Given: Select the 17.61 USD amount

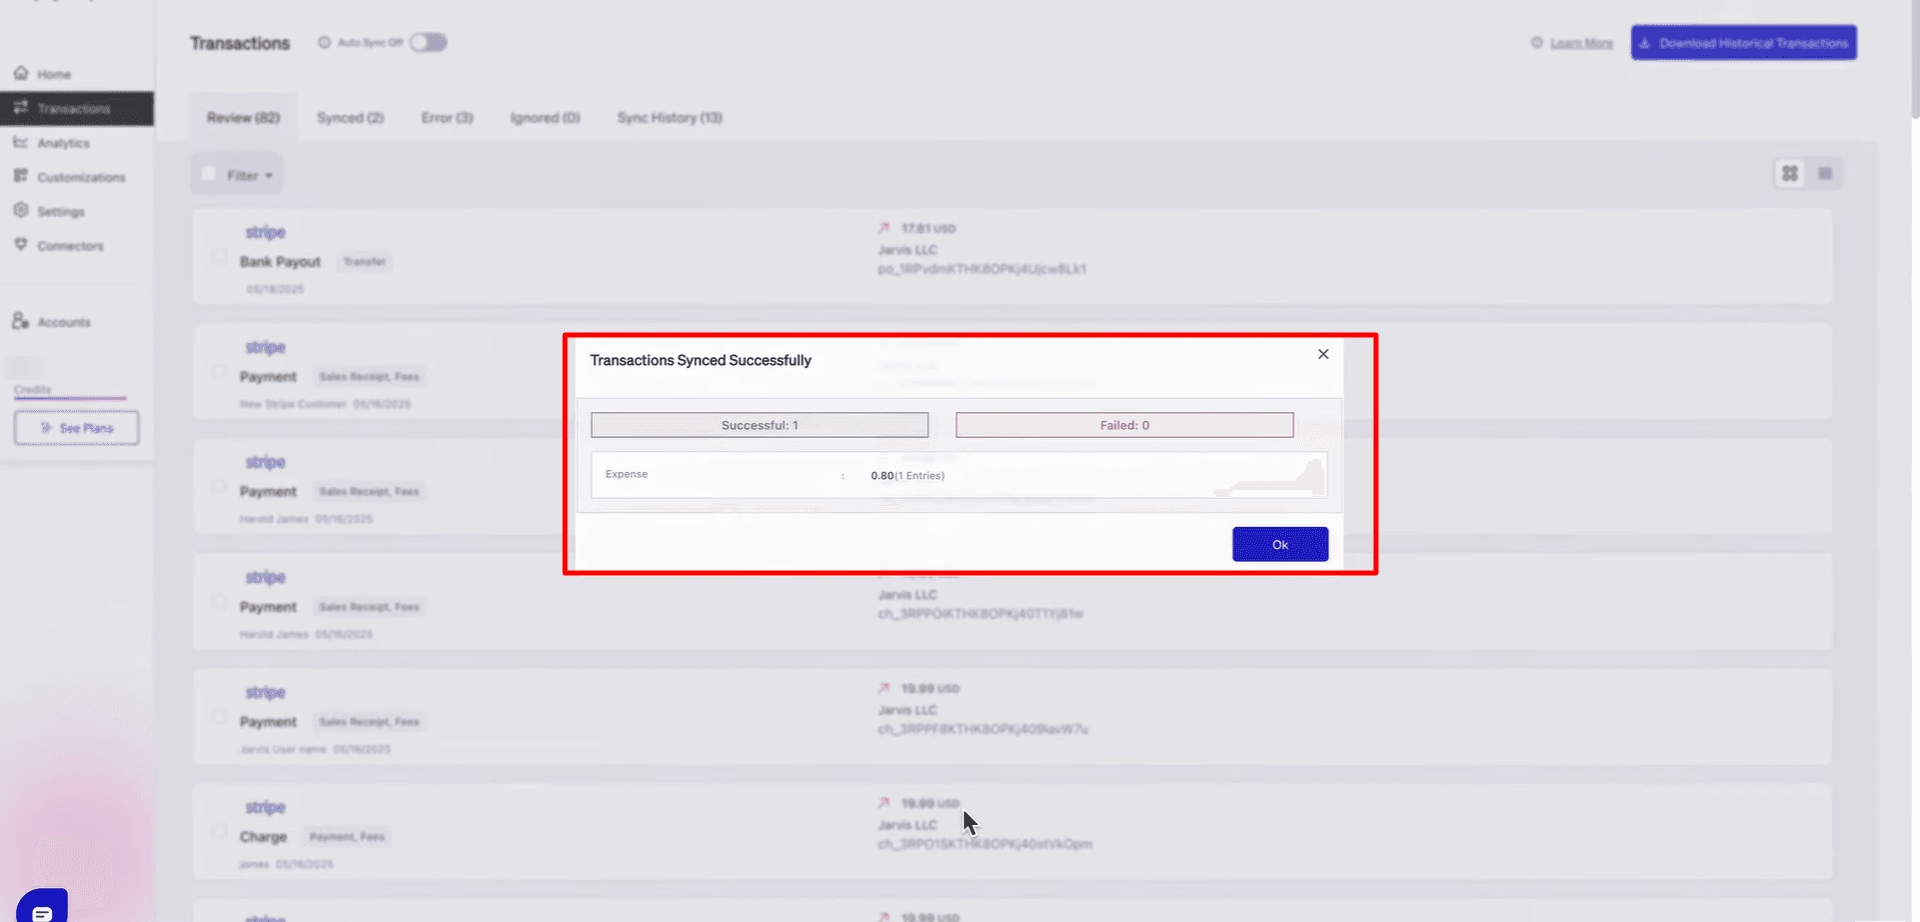Looking at the screenshot, I should (928, 228).
